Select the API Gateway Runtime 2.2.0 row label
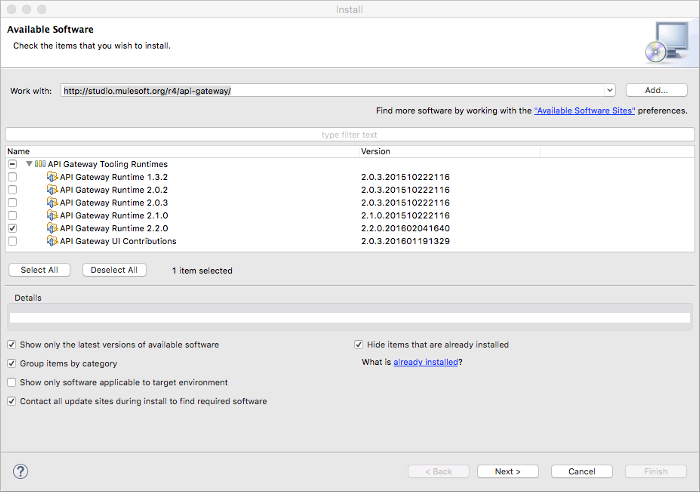 (x=114, y=228)
